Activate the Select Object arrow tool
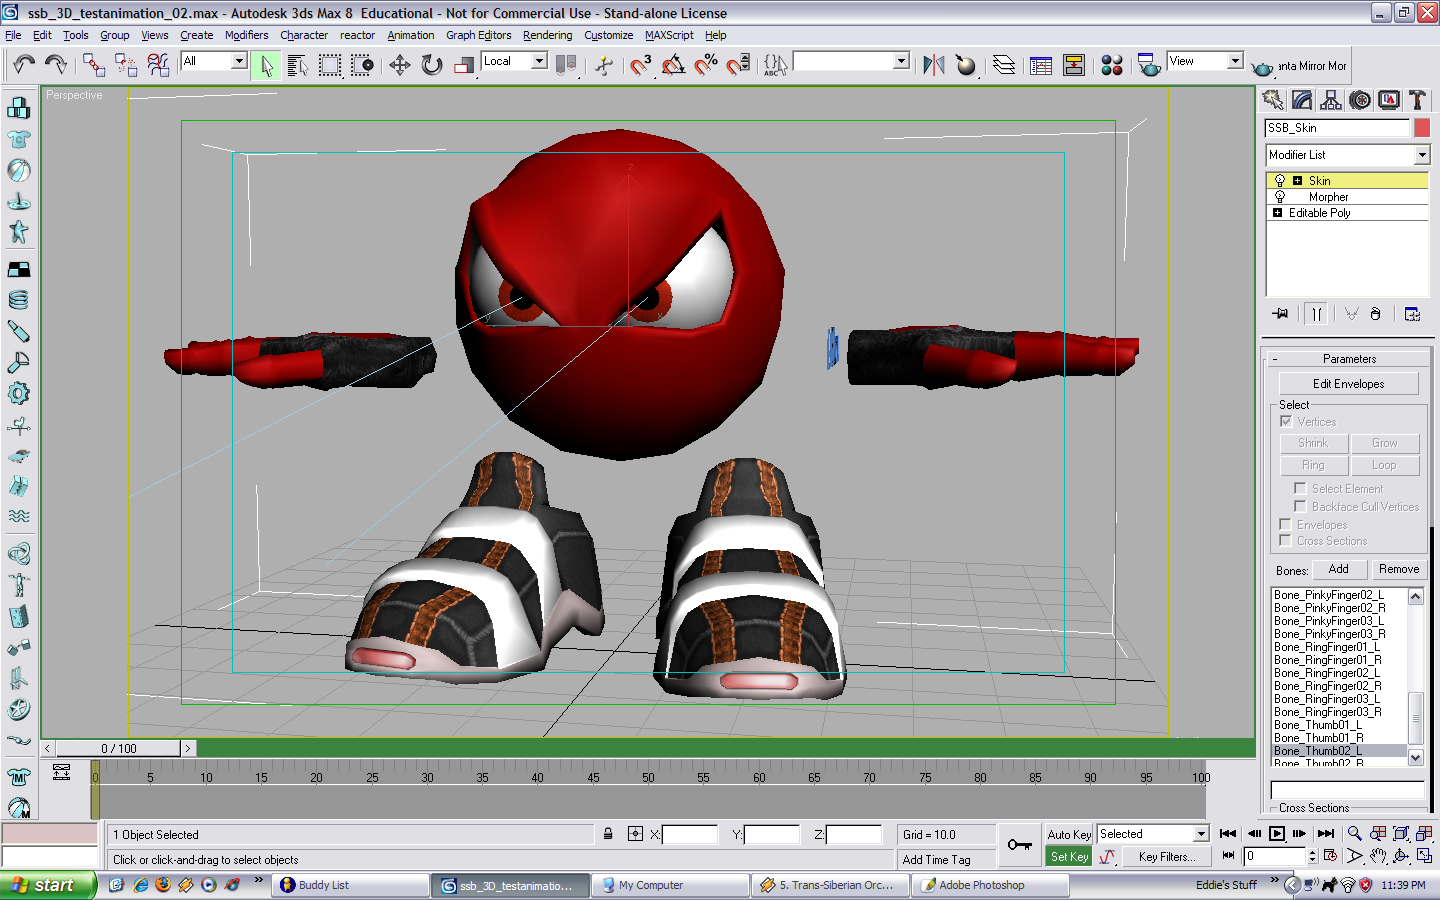Viewport: 1440px width, 900px height. pos(266,65)
